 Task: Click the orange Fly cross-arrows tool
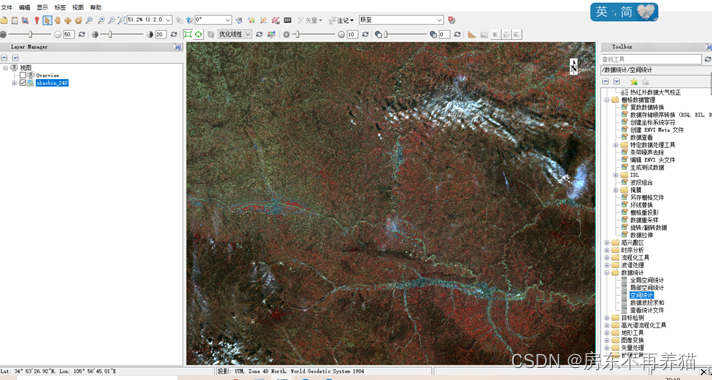(68, 20)
